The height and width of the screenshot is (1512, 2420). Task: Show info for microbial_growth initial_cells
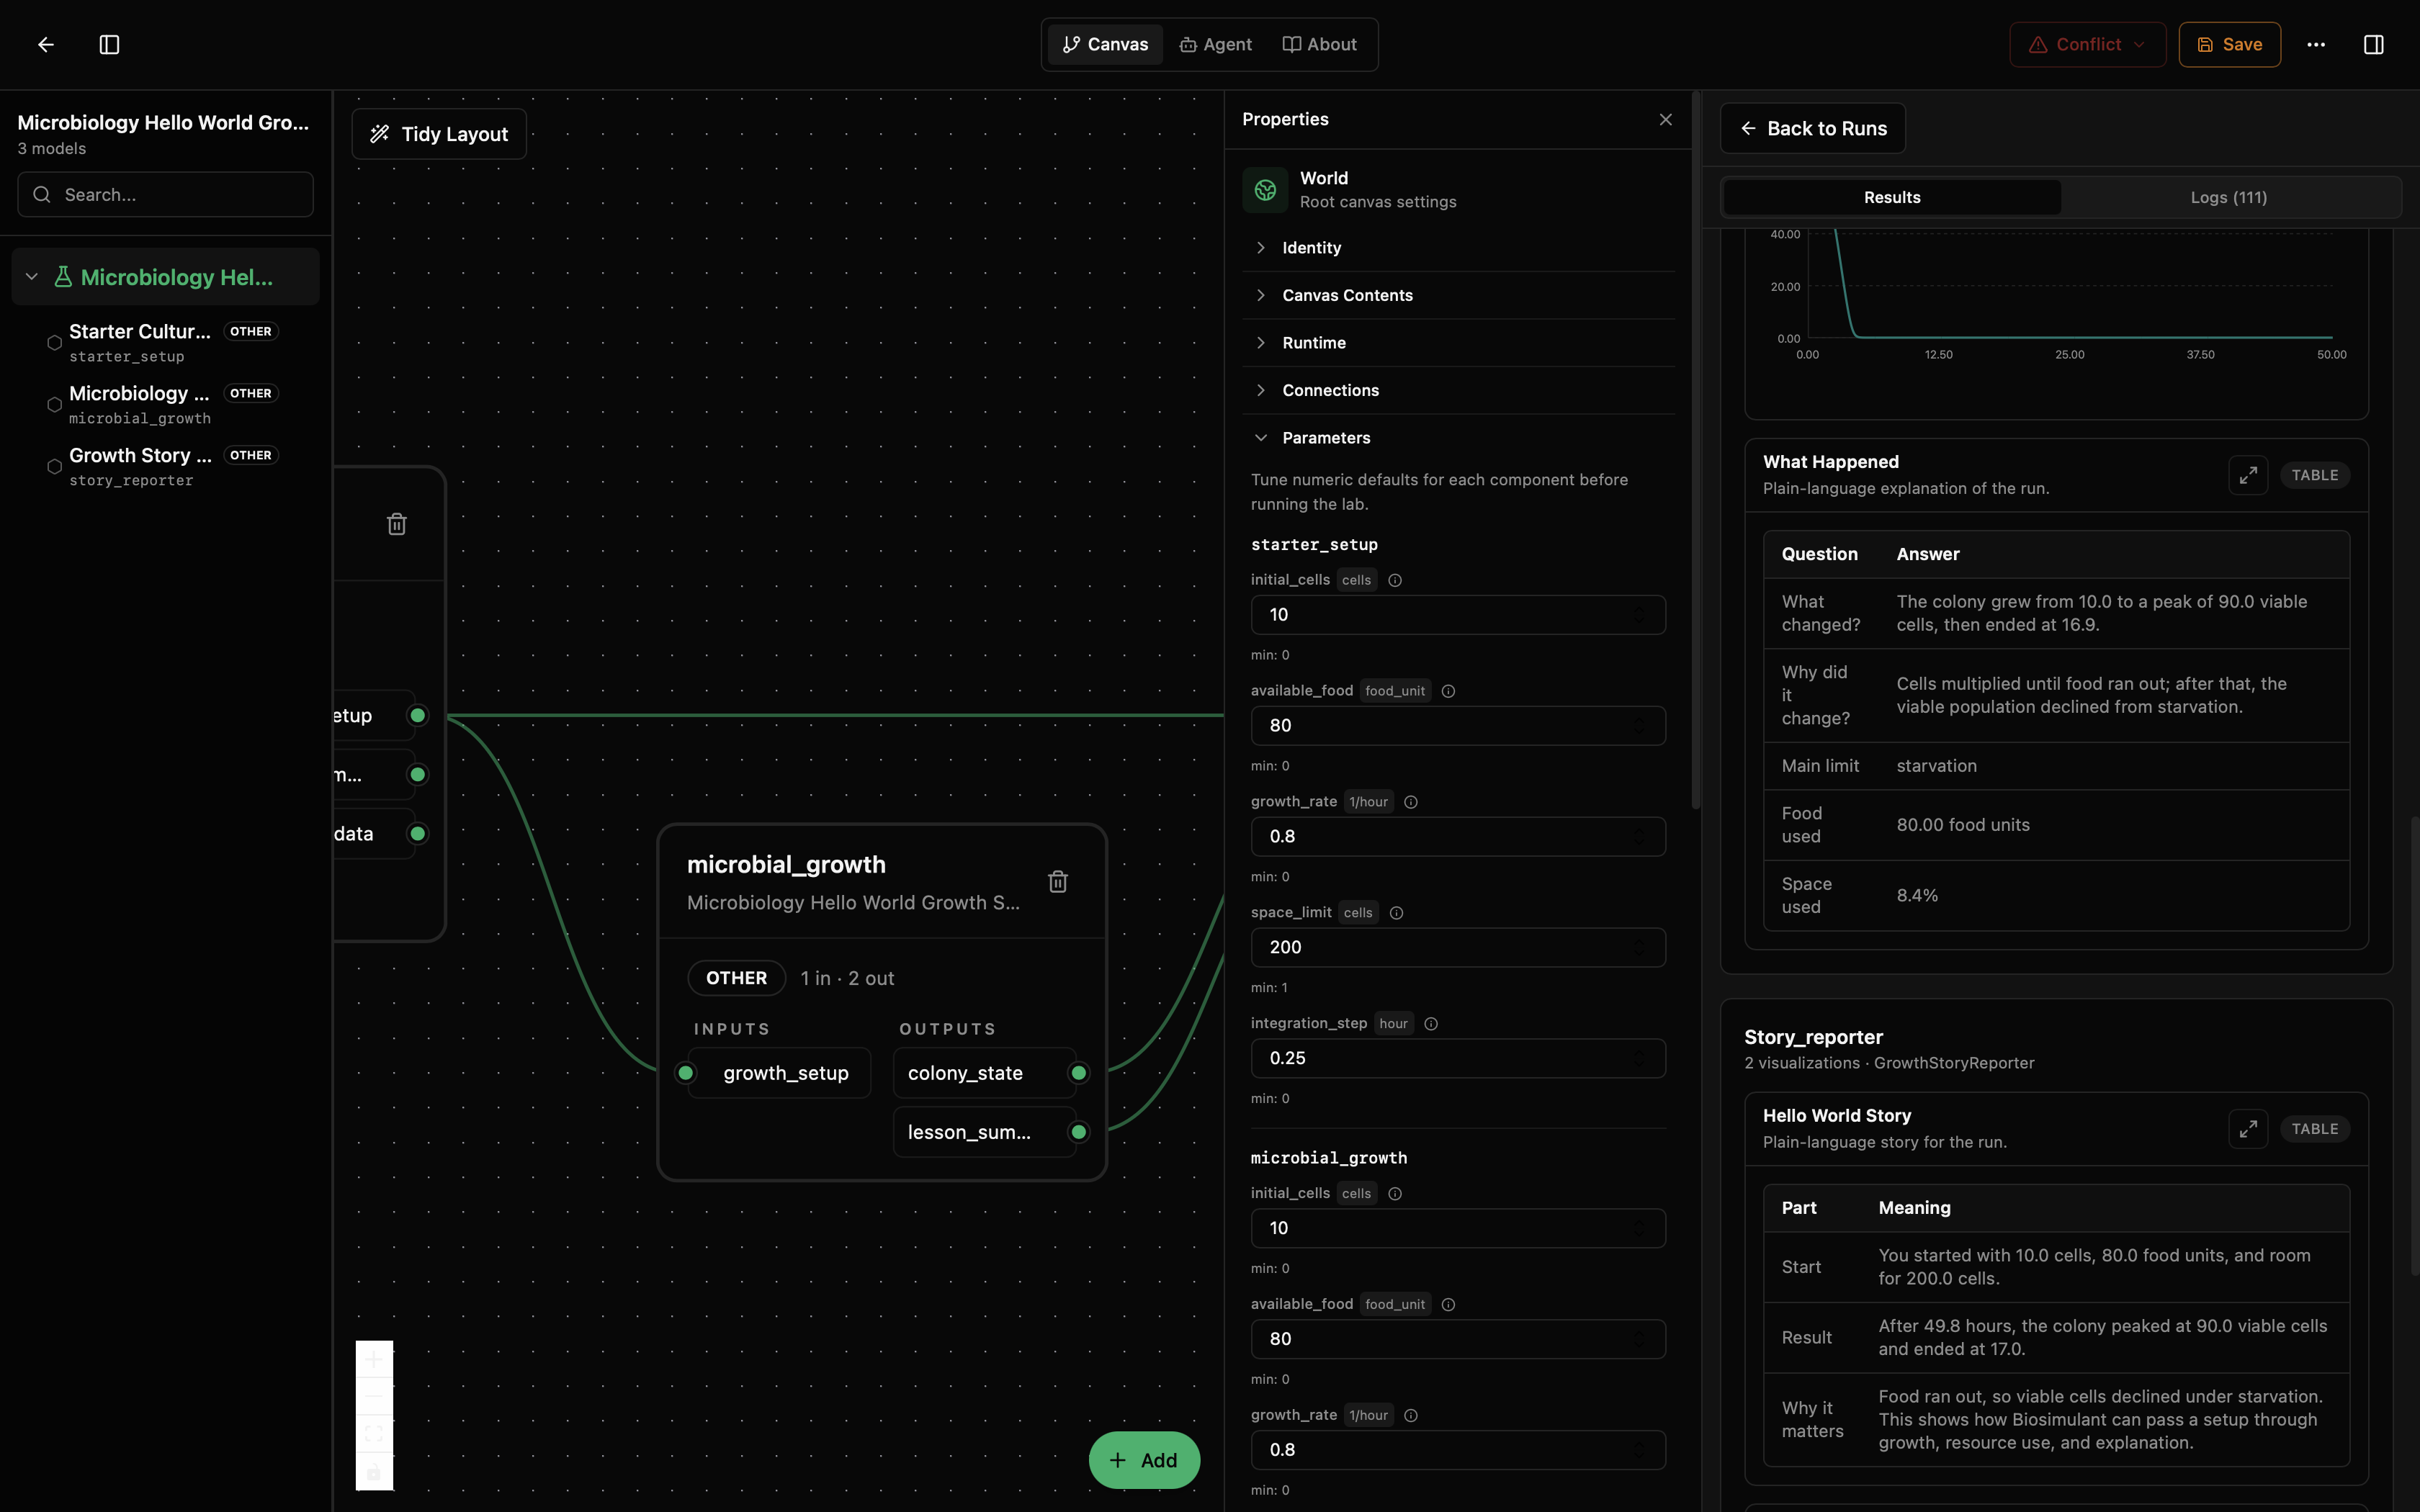click(1395, 1193)
